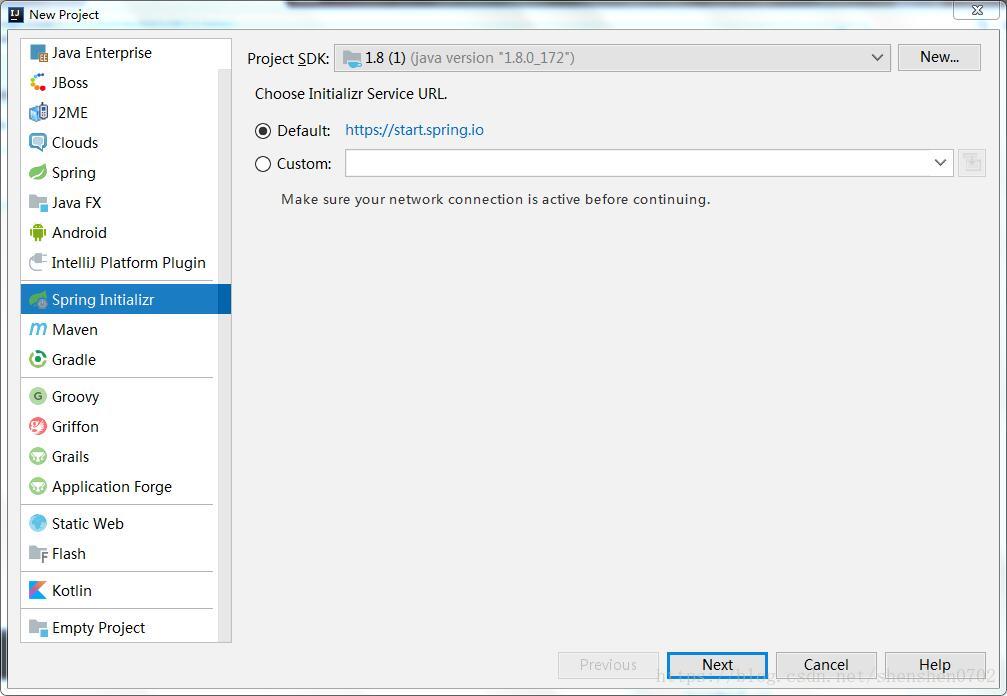Click the Groovy G icon
Image resolution: width=1007 pixels, height=696 pixels.
(38, 396)
